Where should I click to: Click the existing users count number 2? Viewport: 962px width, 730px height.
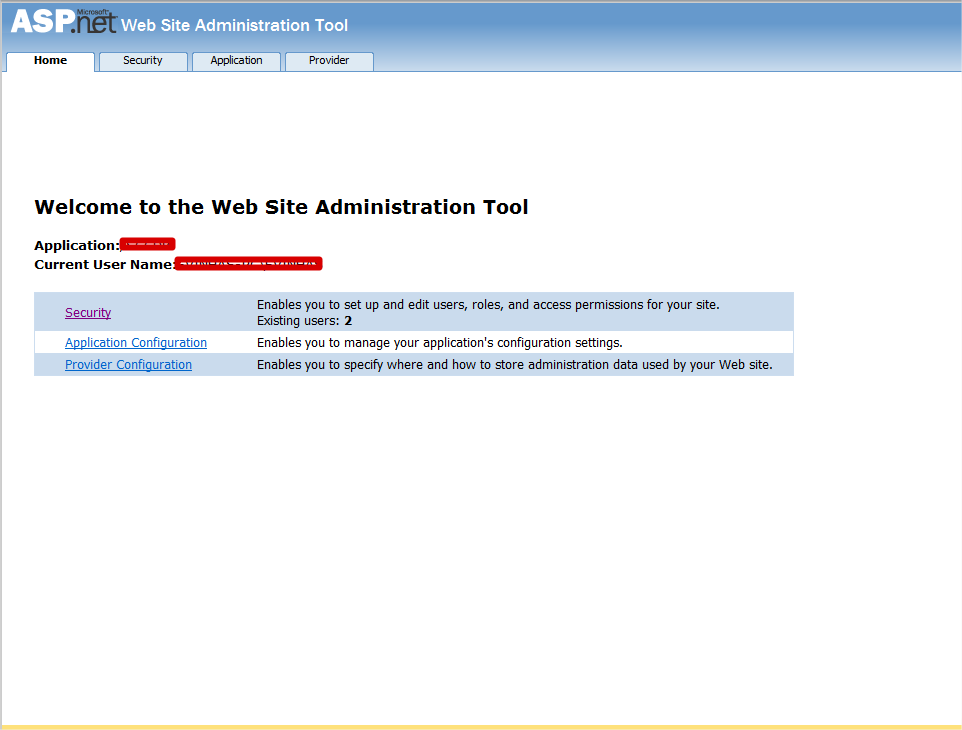coord(348,322)
